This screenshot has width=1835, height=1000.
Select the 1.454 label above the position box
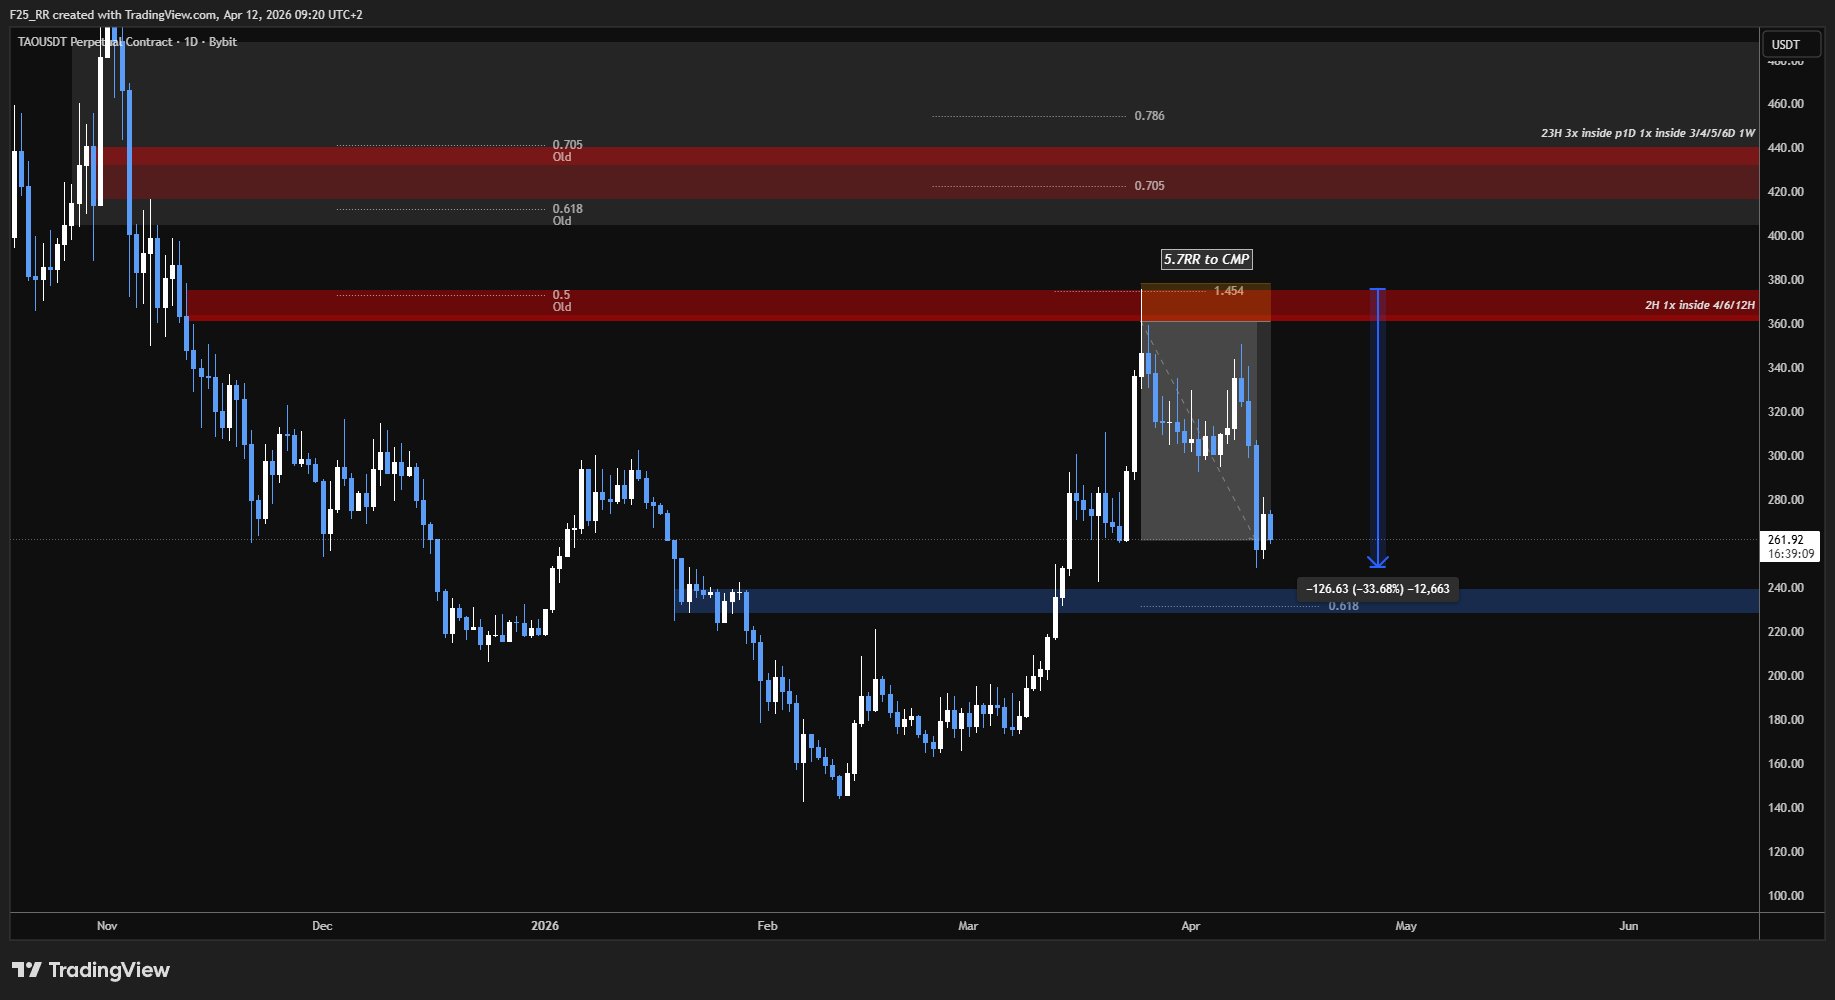pos(1229,291)
